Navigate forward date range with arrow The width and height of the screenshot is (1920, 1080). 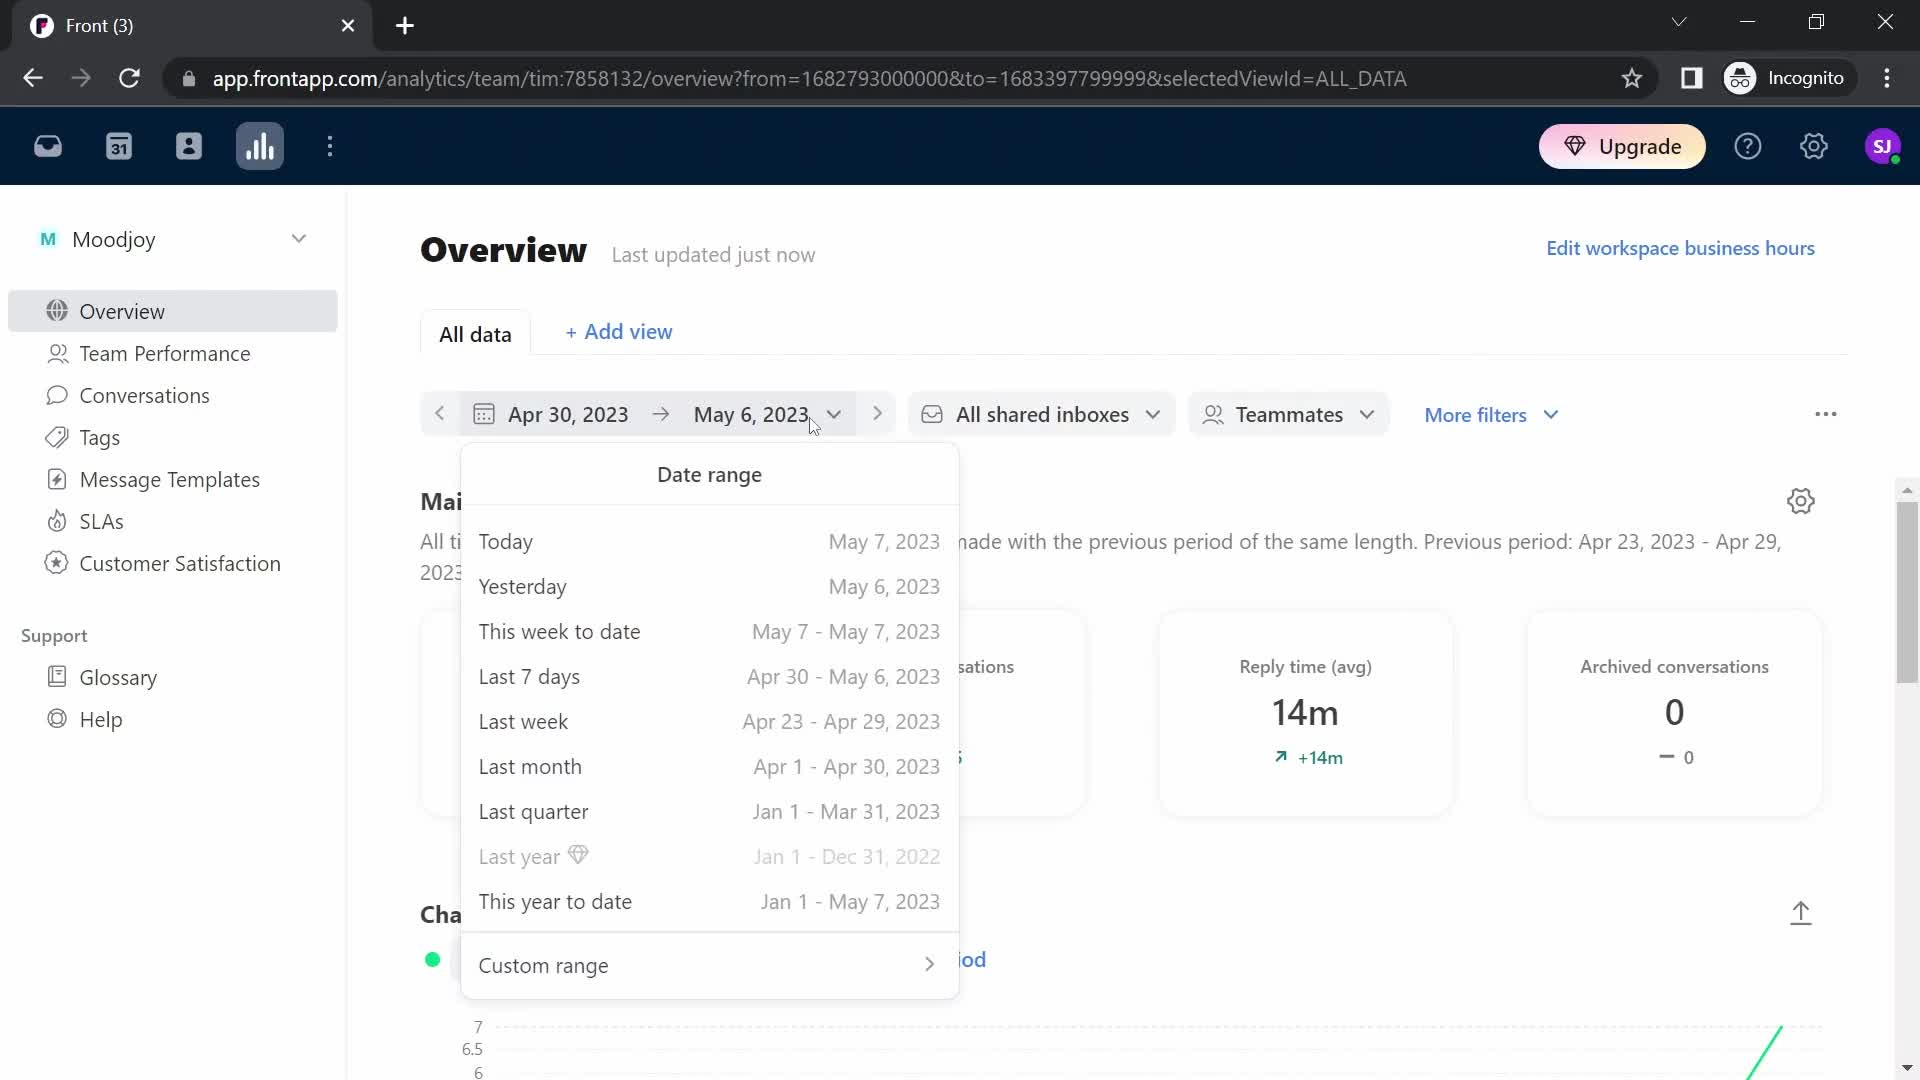(878, 414)
